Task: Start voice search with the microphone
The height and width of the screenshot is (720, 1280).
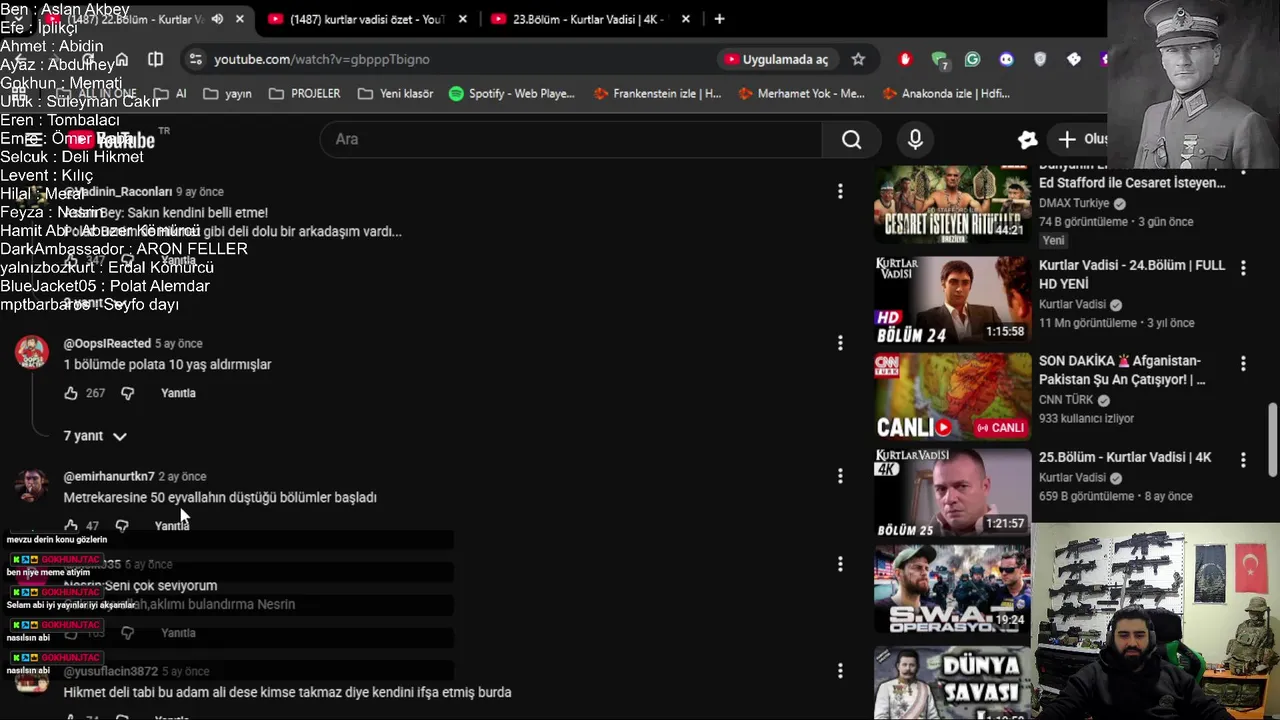Action: (x=915, y=139)
